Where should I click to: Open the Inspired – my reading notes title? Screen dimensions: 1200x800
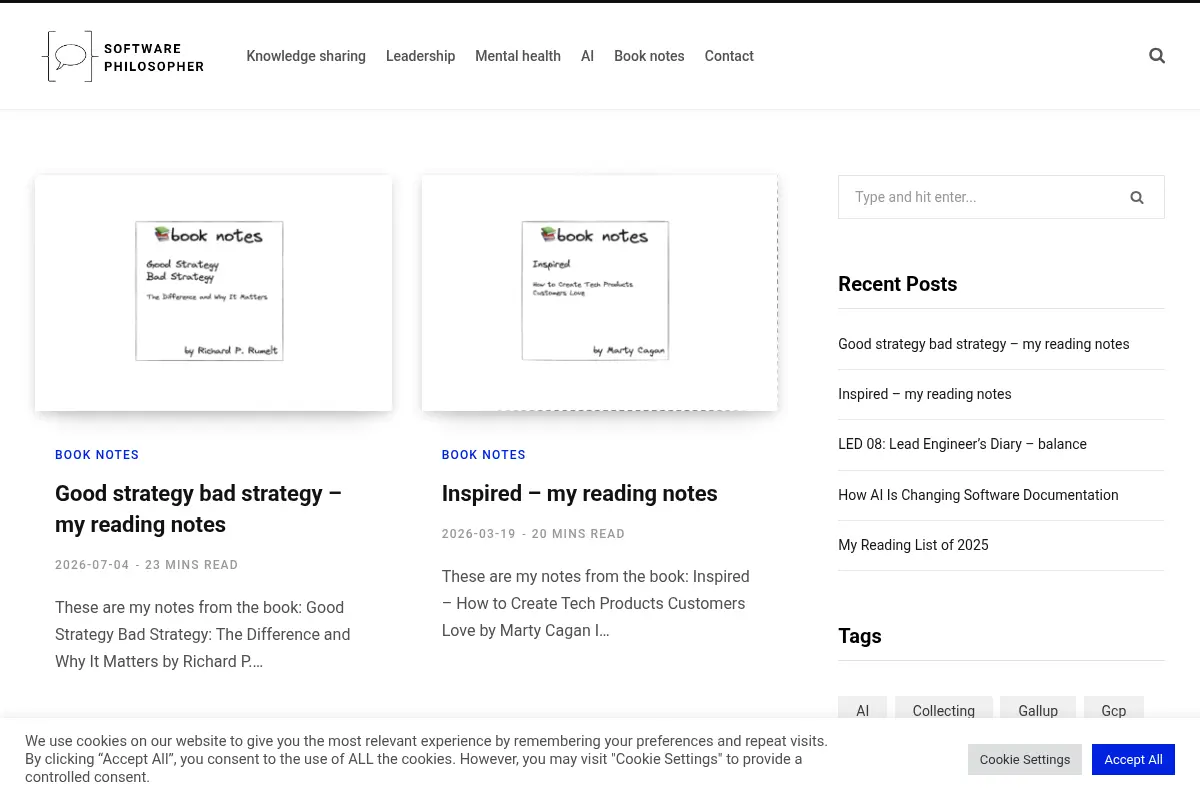pyautogui.click(x=580, y=493)
